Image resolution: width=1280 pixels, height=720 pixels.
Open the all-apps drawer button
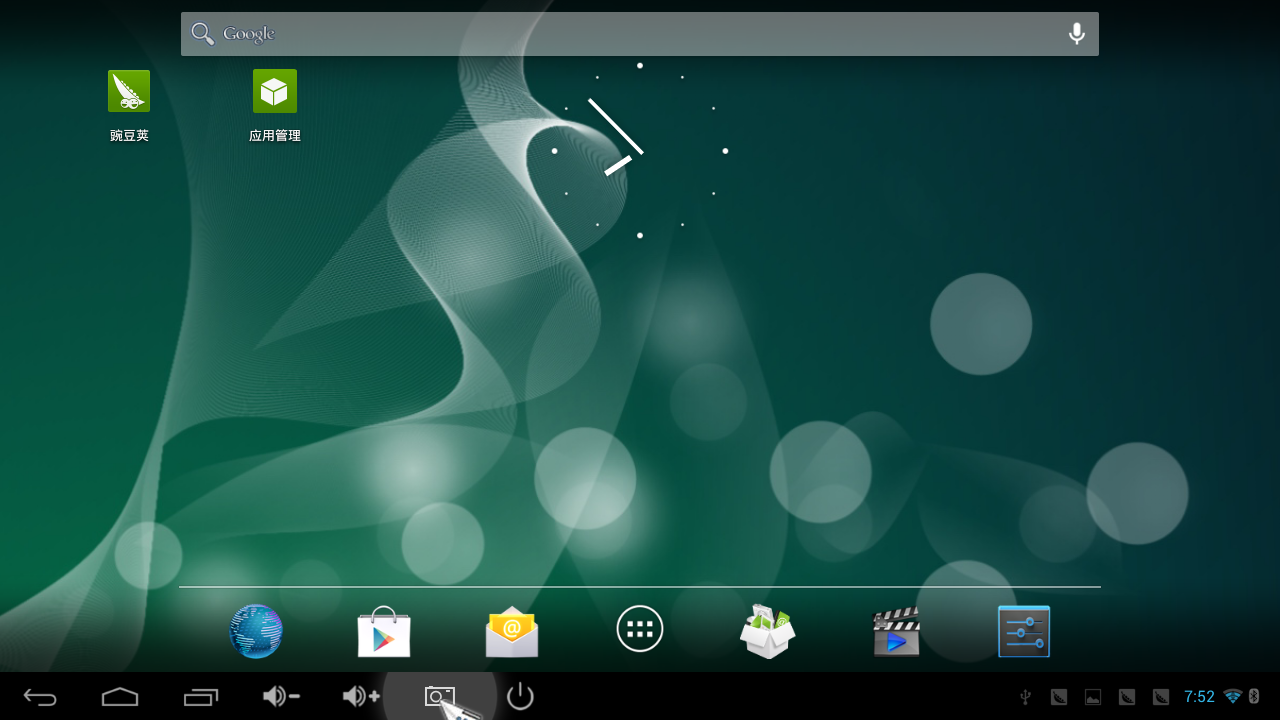click(x=640, y=630)
